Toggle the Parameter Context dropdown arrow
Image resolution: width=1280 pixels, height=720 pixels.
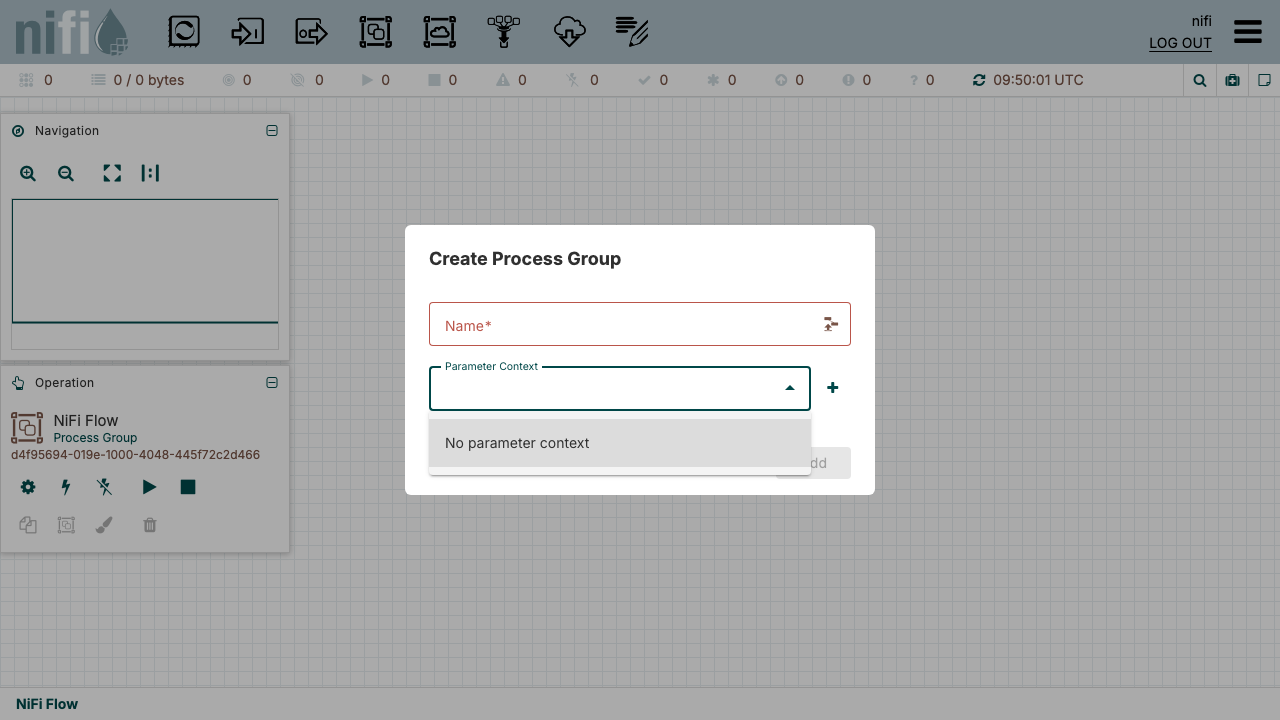790,388
